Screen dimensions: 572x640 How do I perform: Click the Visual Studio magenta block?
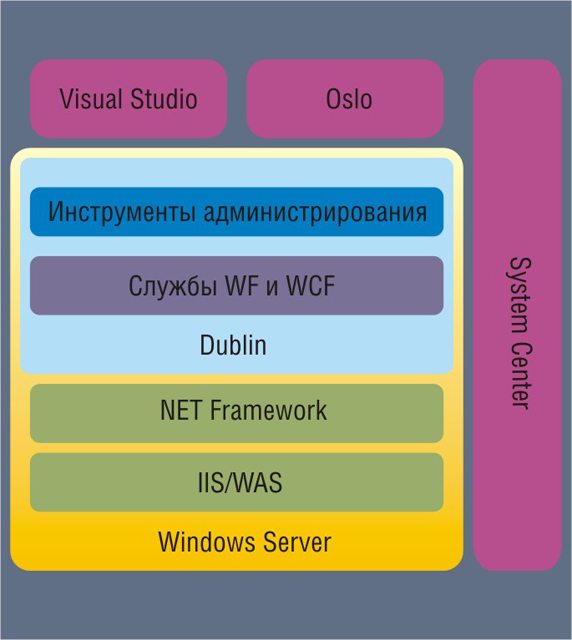tap(128, 99)
